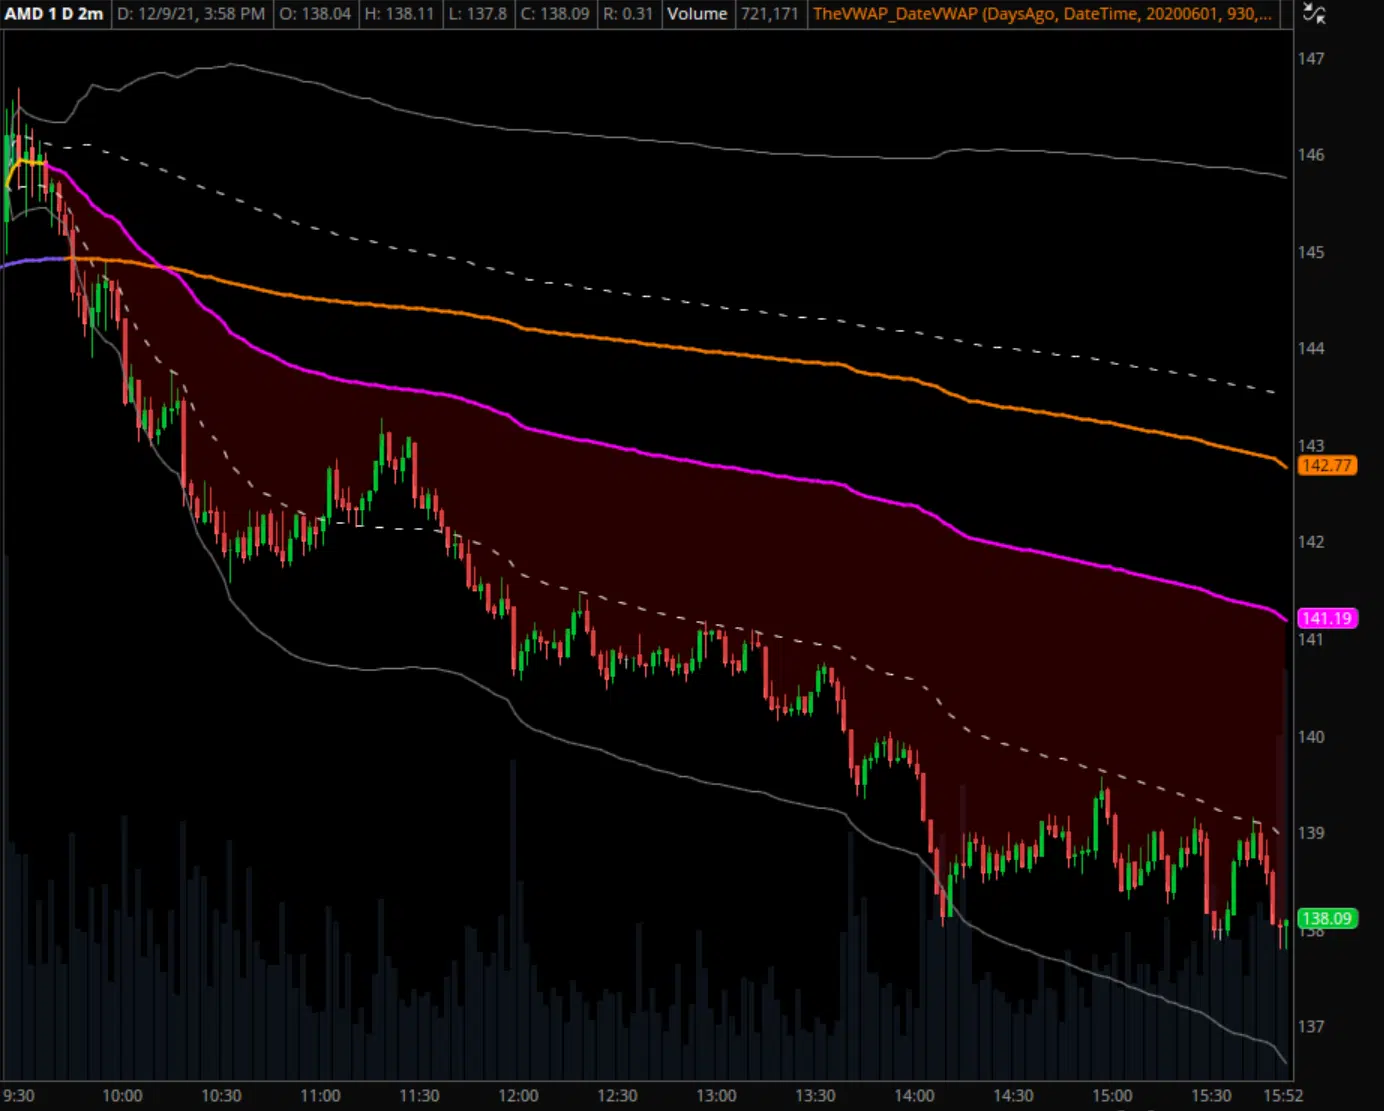The height and width of the screenshot is (1111, 1384).
Task: Click the 11:00 time axis label
Action: [320, 1096]
